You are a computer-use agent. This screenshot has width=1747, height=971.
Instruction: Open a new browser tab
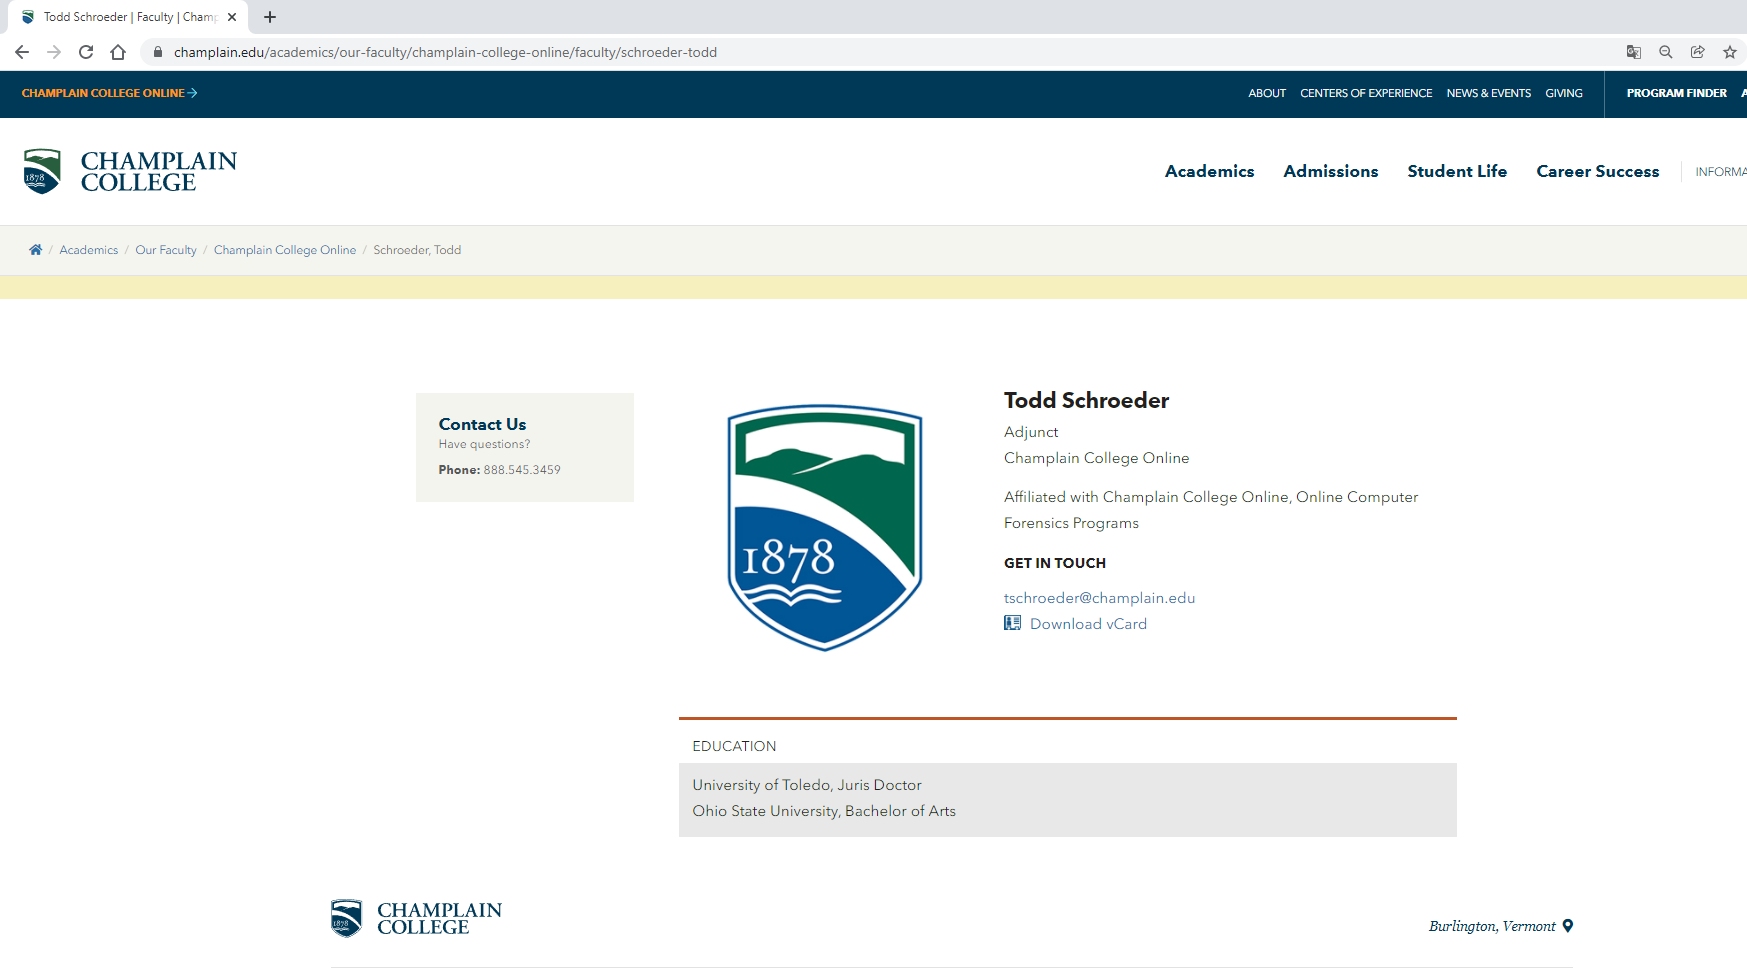[270, 17]
